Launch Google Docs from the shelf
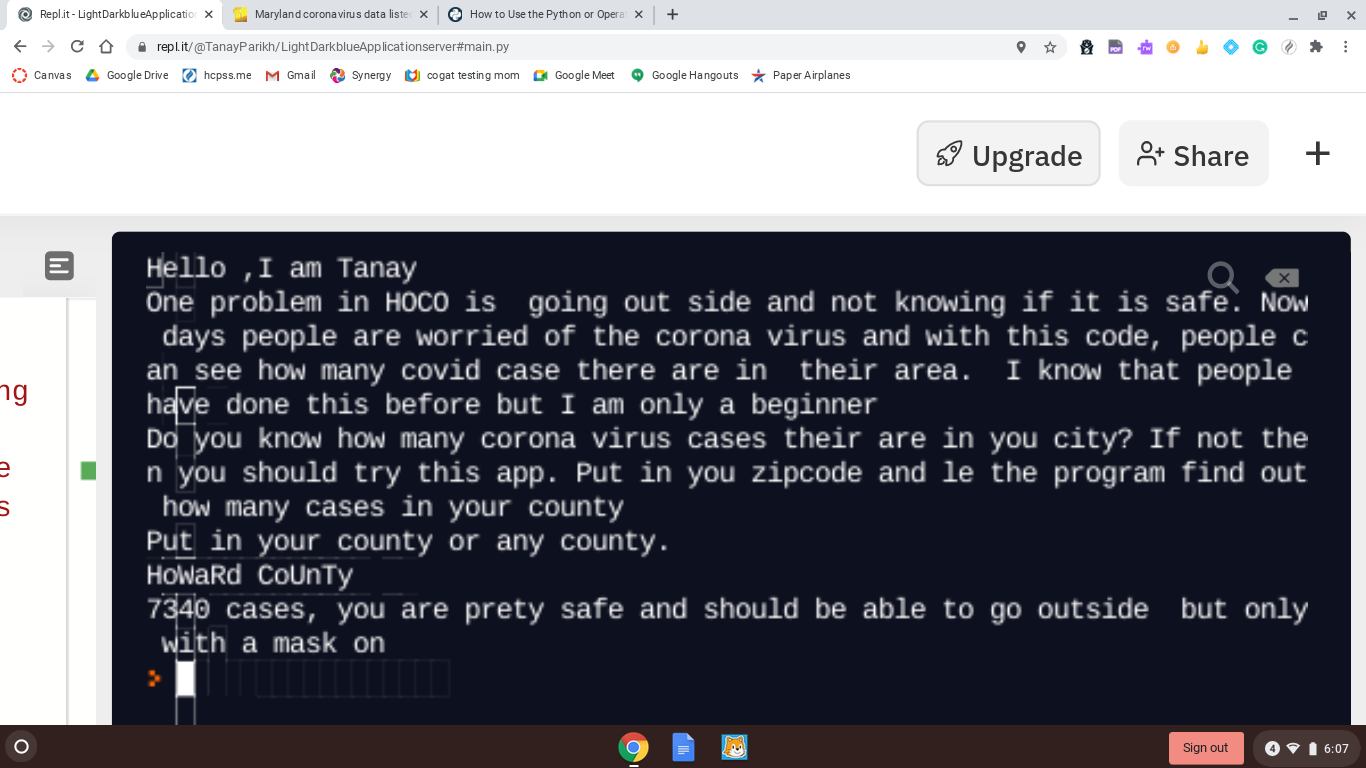Screen dimensions: 1366x768 point(683,747)
